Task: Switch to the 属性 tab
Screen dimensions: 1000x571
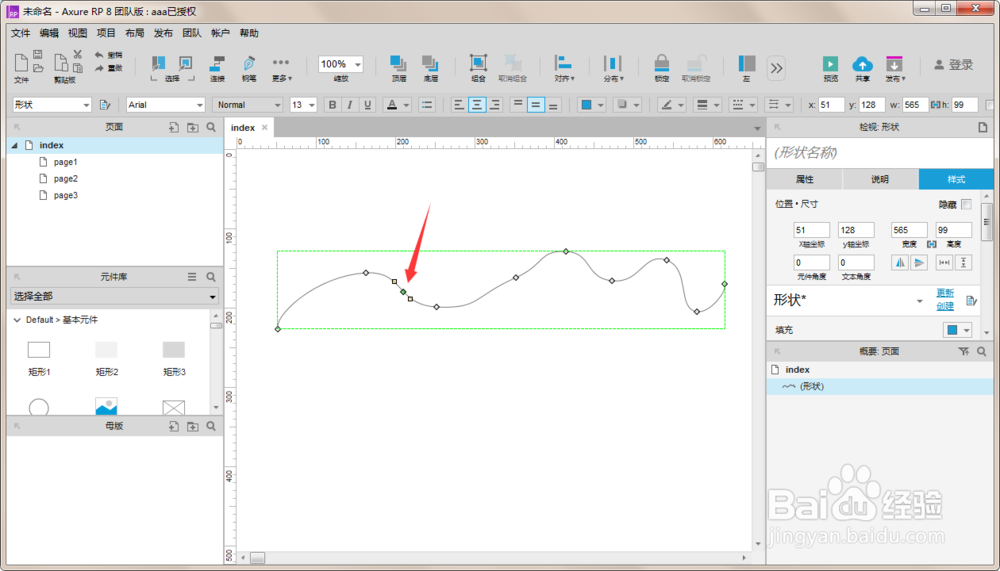Action: pos(804,179)
